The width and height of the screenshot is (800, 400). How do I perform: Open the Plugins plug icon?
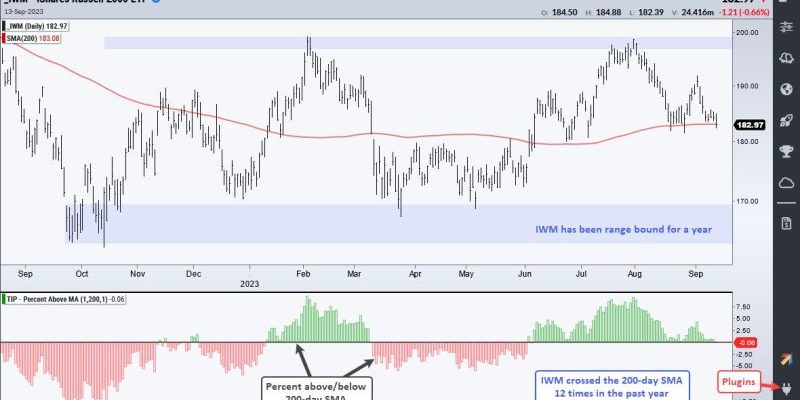(x=786, y=388)
